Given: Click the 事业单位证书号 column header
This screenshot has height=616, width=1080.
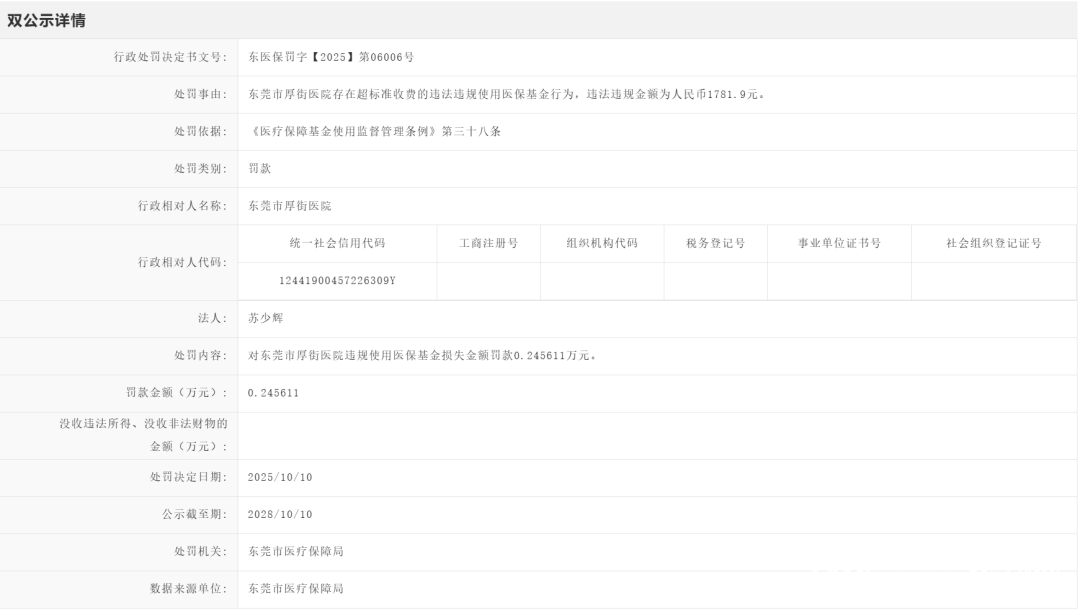Looking at the screenshot, I should [839, 244].
